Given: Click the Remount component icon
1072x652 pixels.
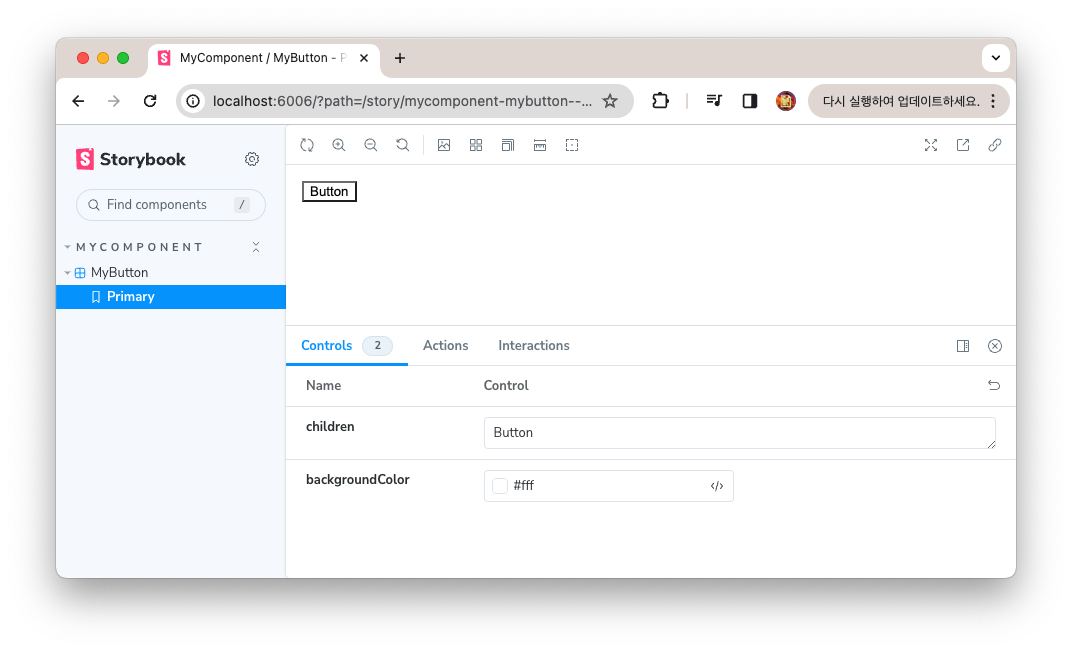Looking at the screenshot, I should pyautogui.click(x=307, y=145).
